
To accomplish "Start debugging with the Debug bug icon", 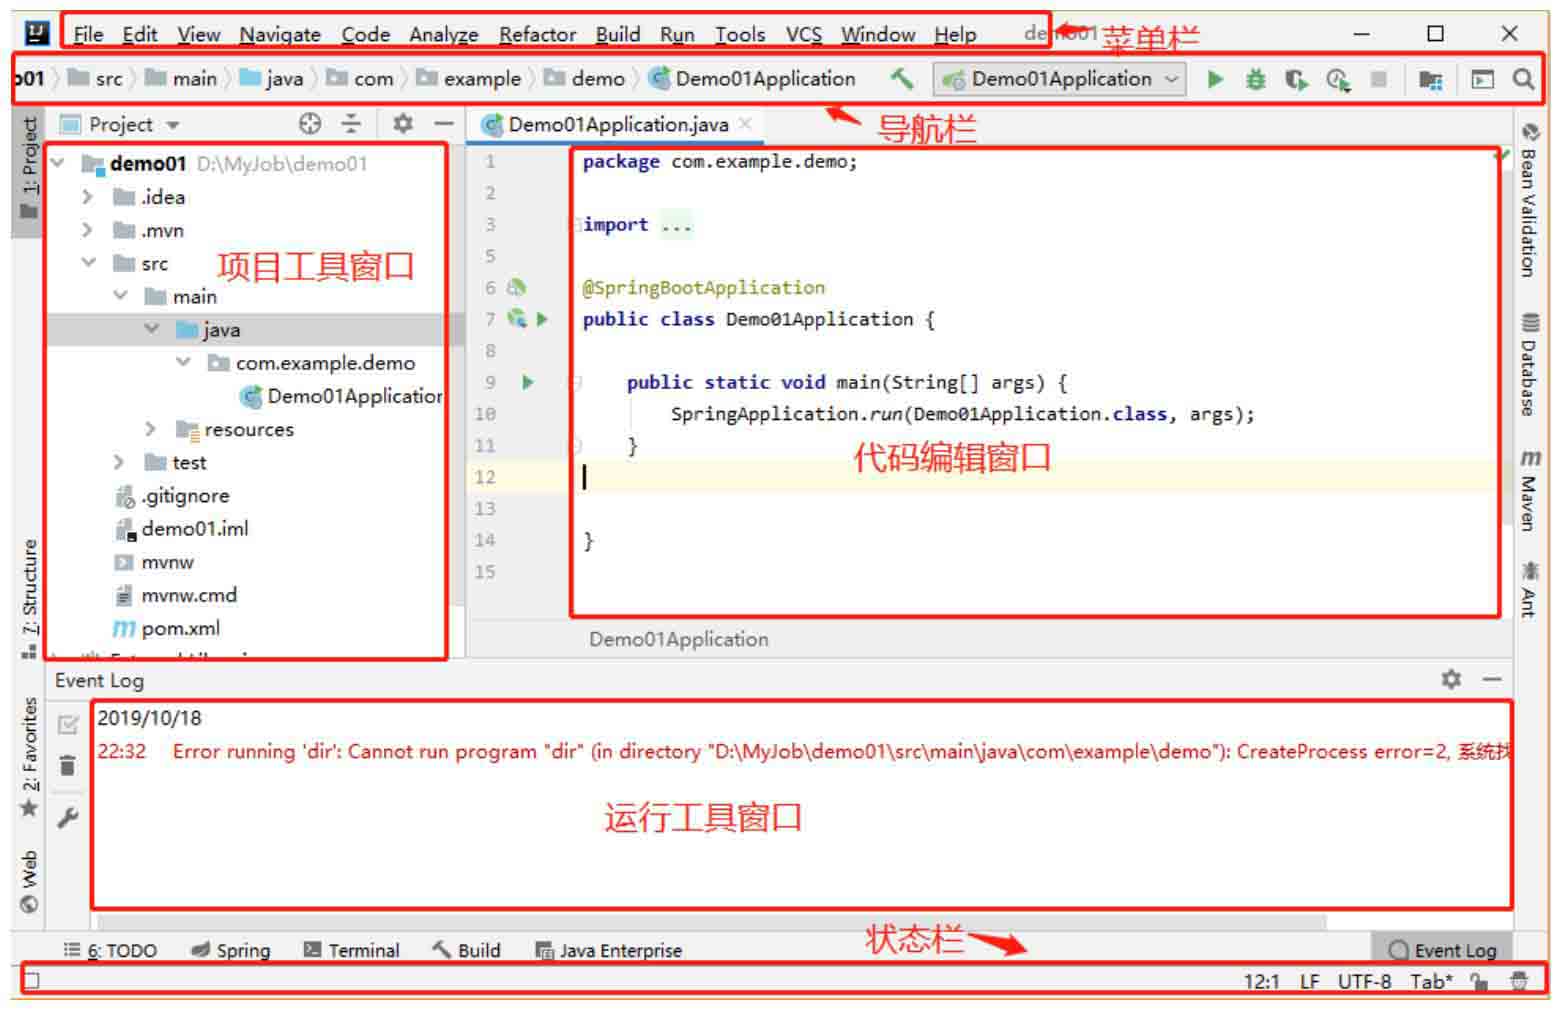I will pyautogui.click(x=1255, y=79).
